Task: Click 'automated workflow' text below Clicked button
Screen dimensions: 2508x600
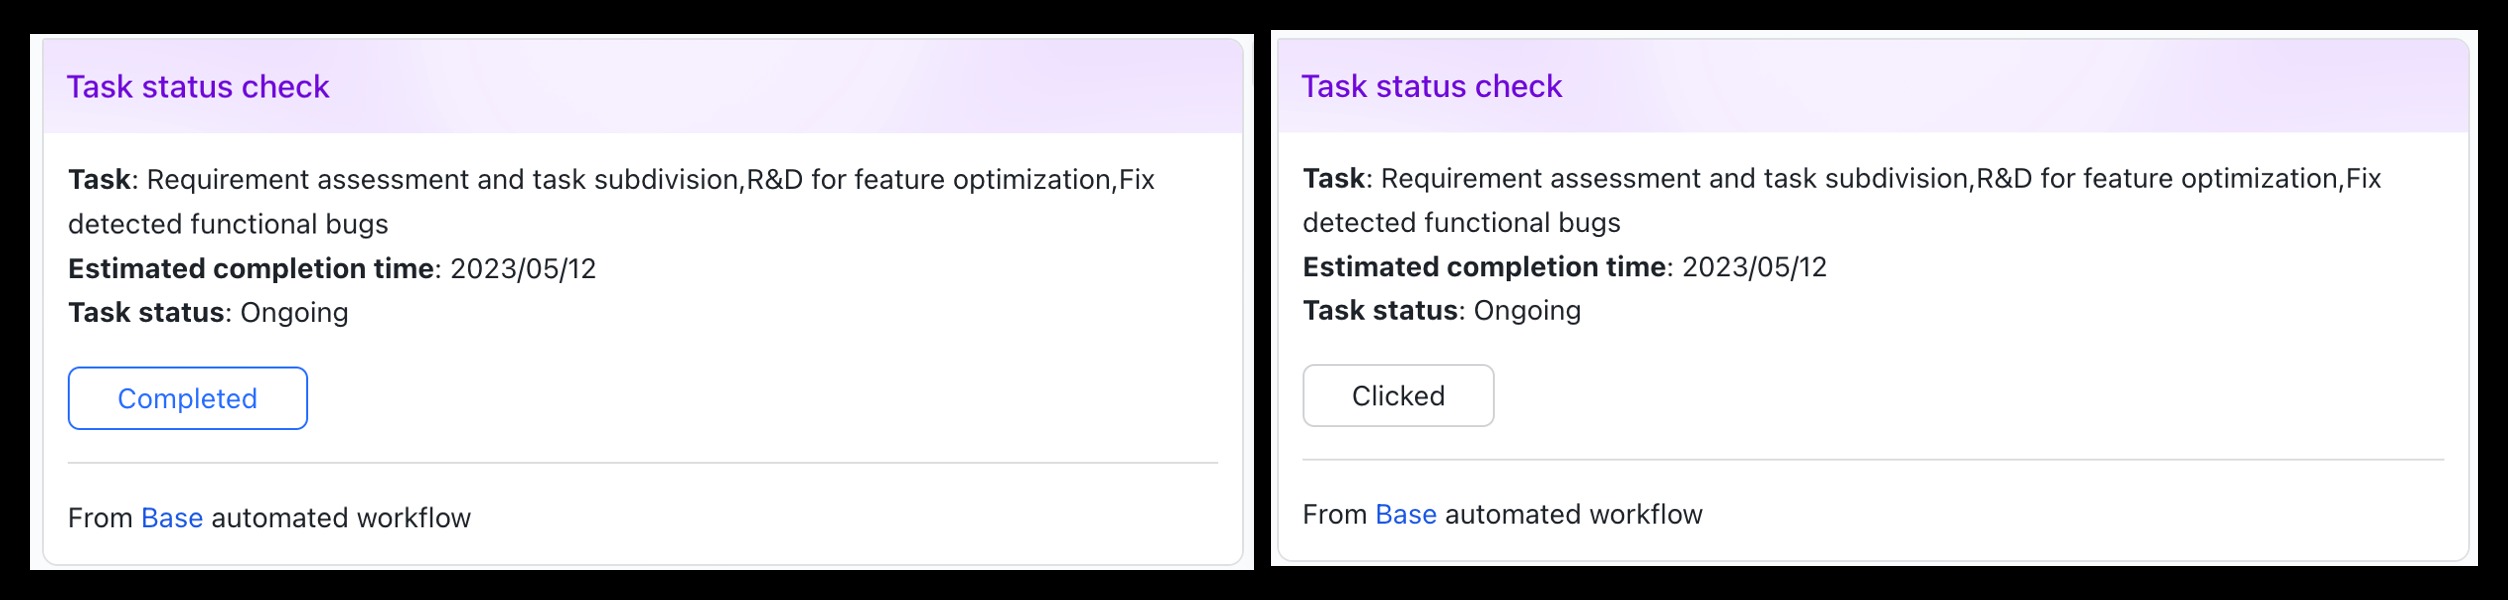Action: coord(1573,514)
